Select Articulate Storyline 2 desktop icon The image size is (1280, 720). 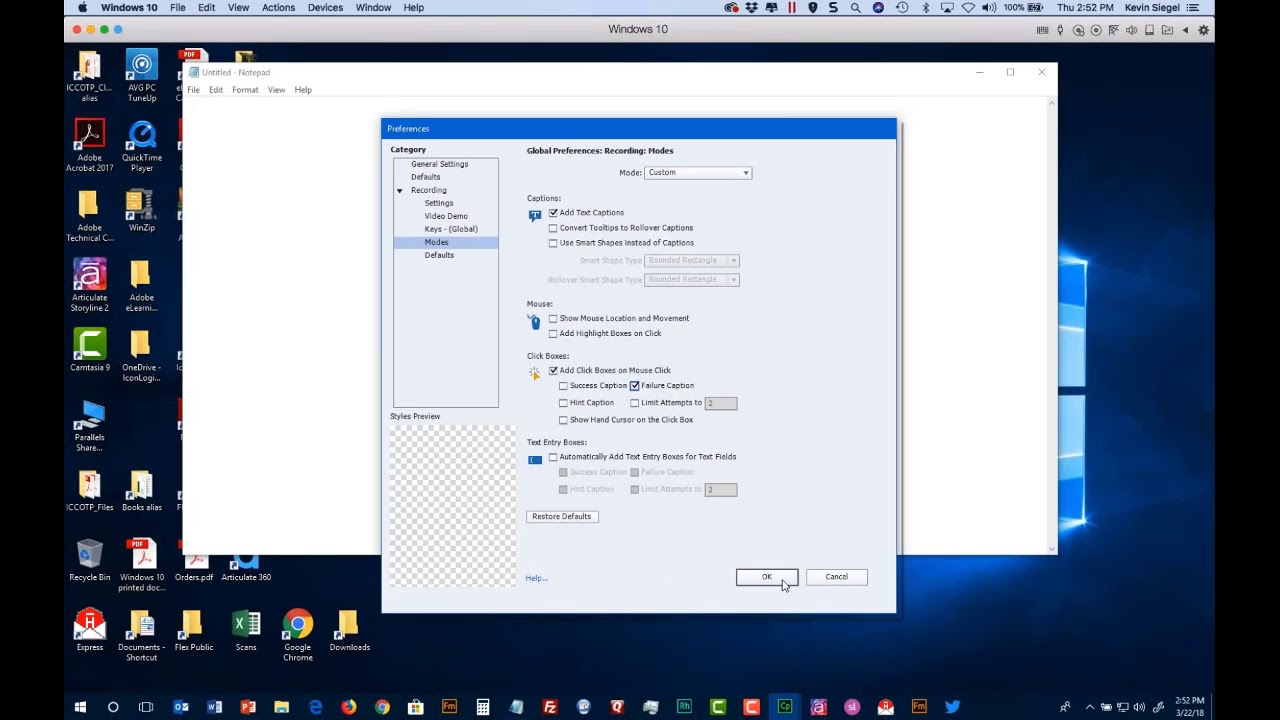pos(89,286)
